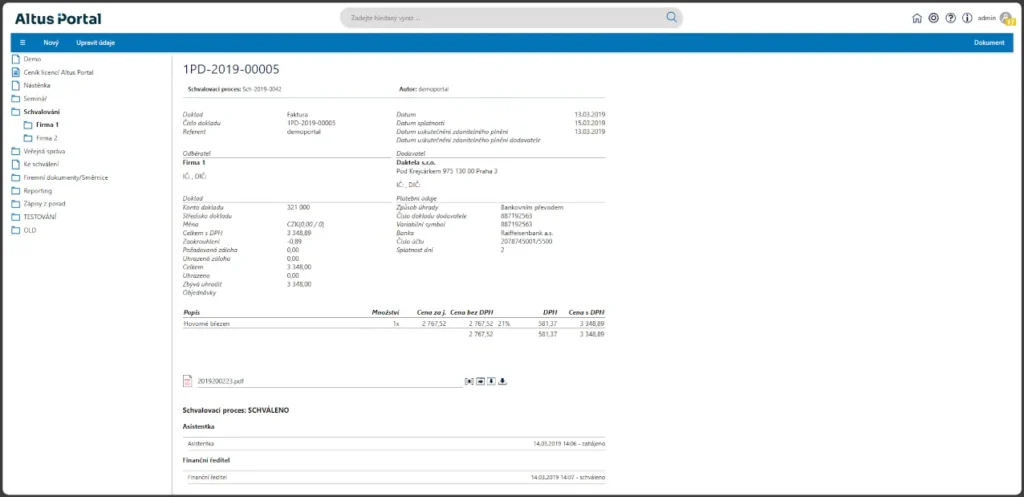The width and height of the screenshot is (1024, 497).
Task: Expand the Firemní dokumenty/Směrnice folder
Action: click(65, 177)
